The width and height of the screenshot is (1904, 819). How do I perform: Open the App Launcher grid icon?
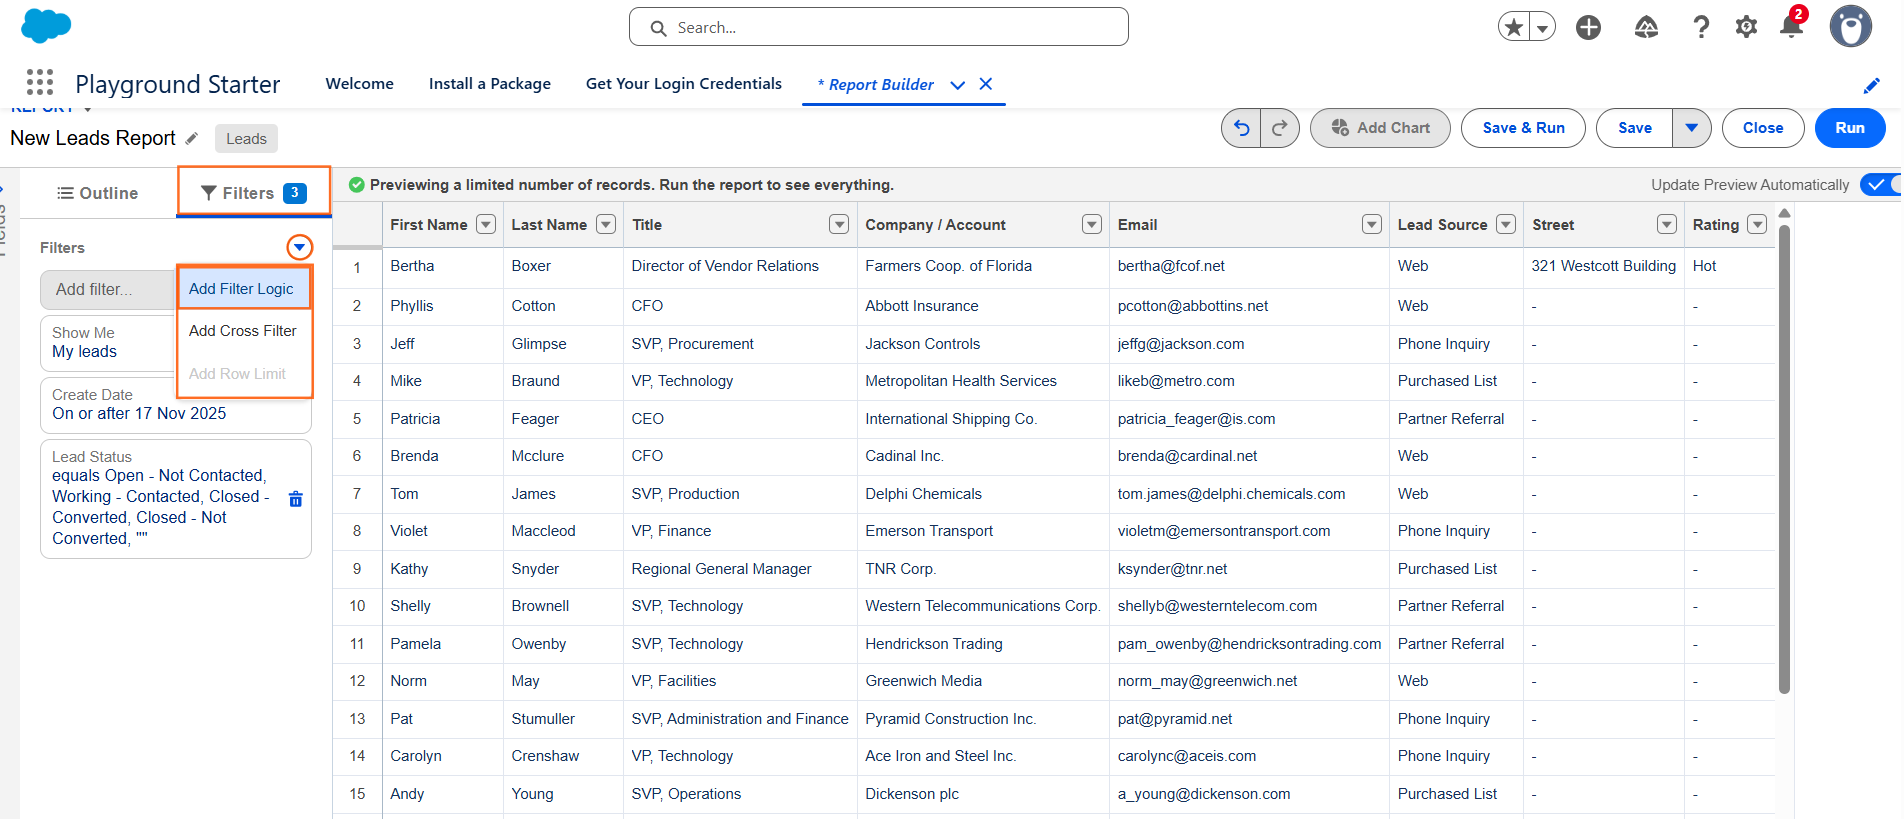pyautogui.click(x=40, y=82)
